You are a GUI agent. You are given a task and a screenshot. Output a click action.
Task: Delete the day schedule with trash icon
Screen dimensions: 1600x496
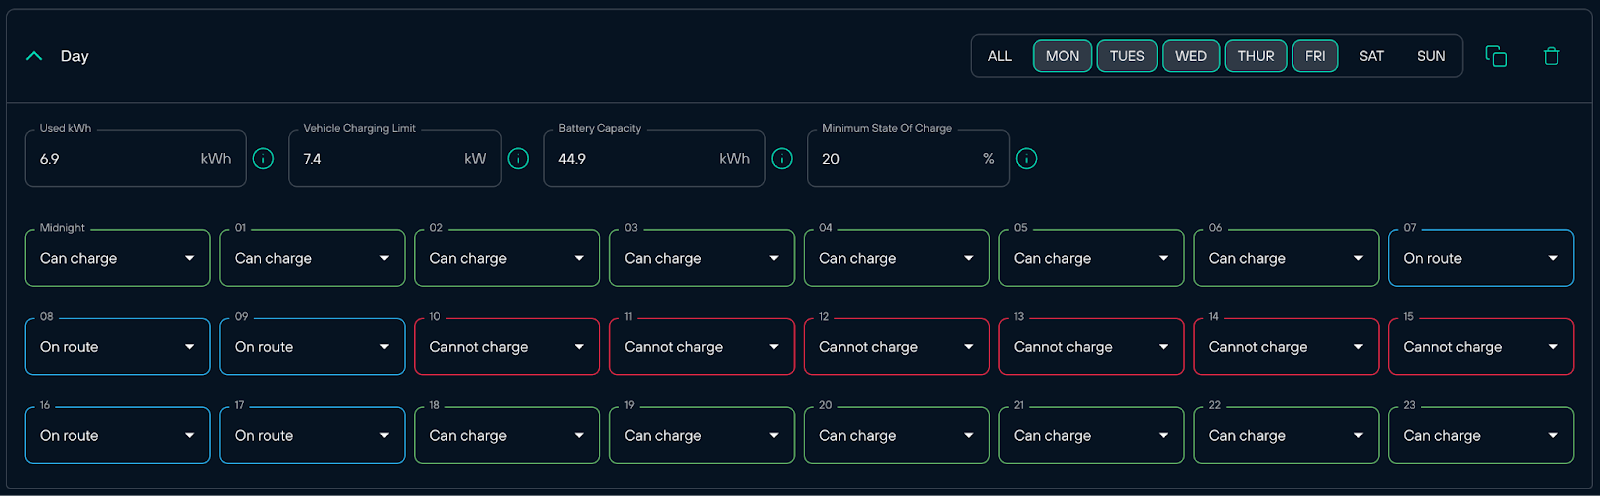pos(1552,56)
